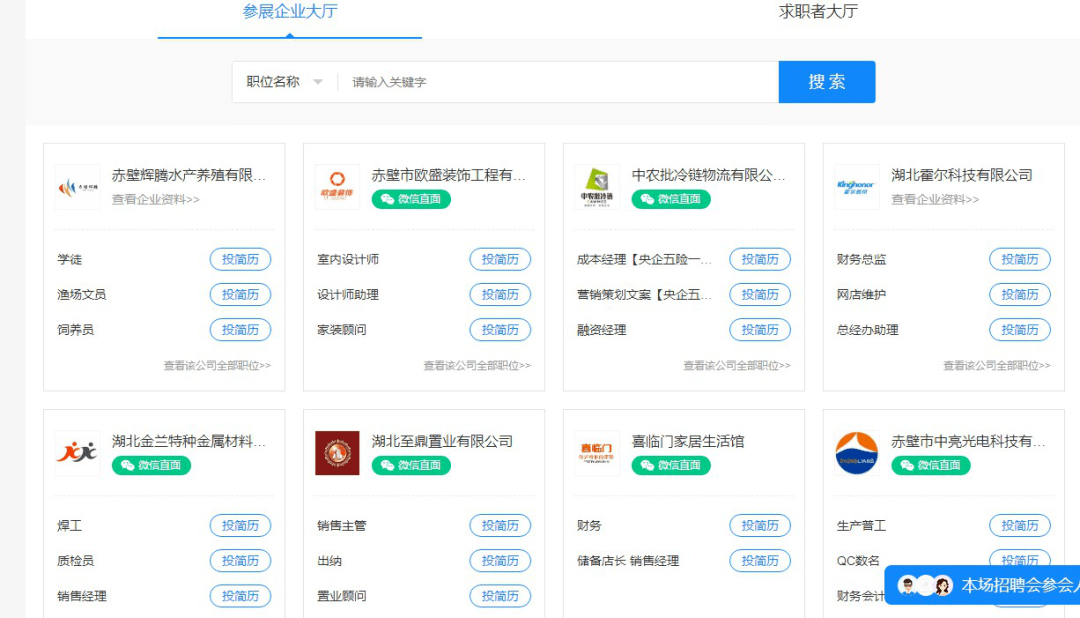Submit resume for 焊工 position
Viewport: 1080px width, 618px height.
240,525
